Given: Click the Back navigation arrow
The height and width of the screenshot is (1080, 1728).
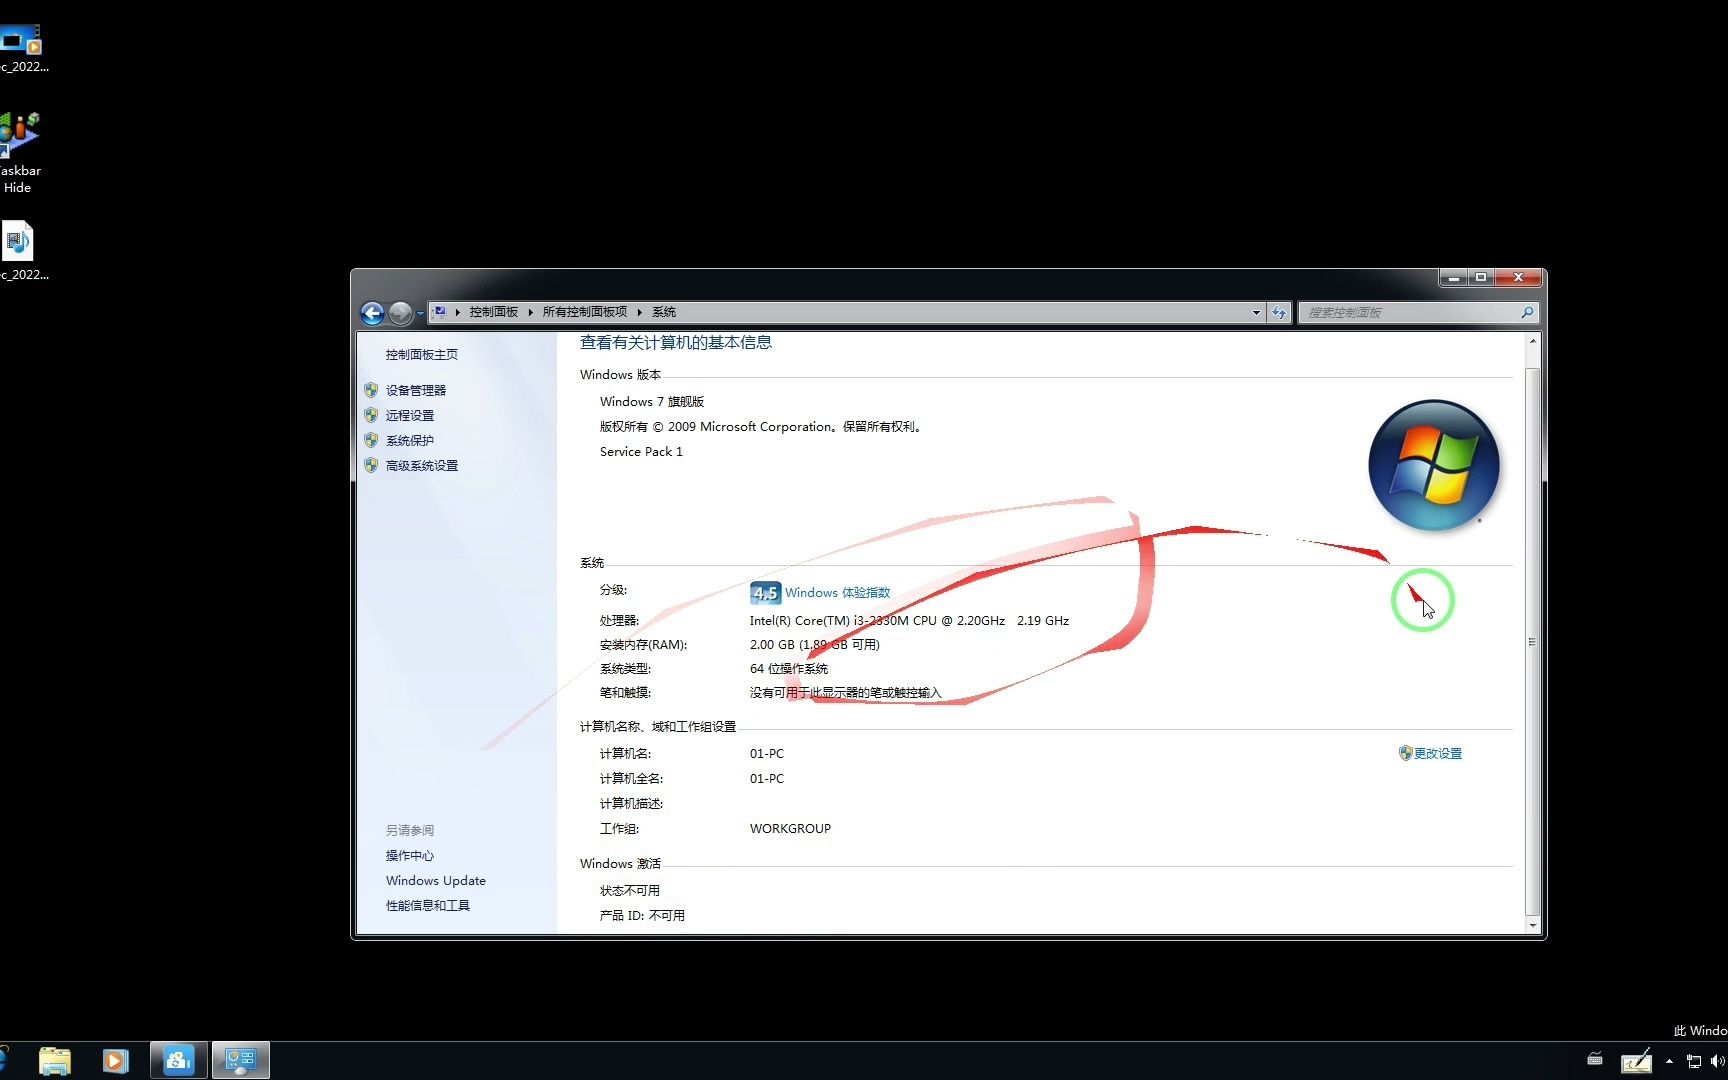Looking at the screenshot, I should [x=372, y=313].
